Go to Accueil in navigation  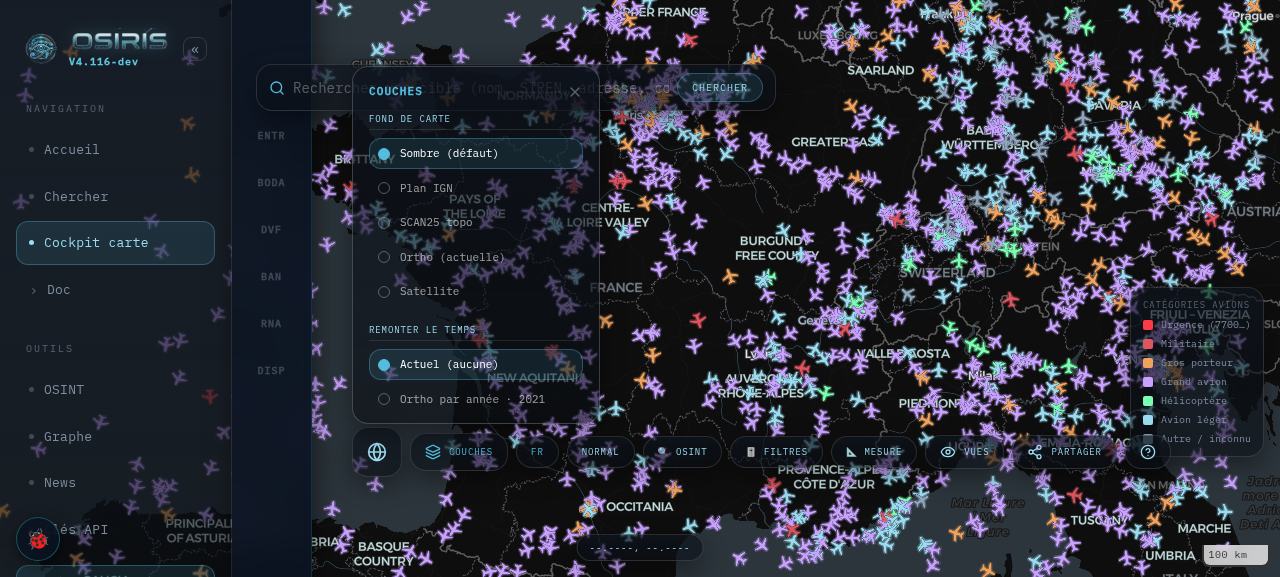click(116, 150)
